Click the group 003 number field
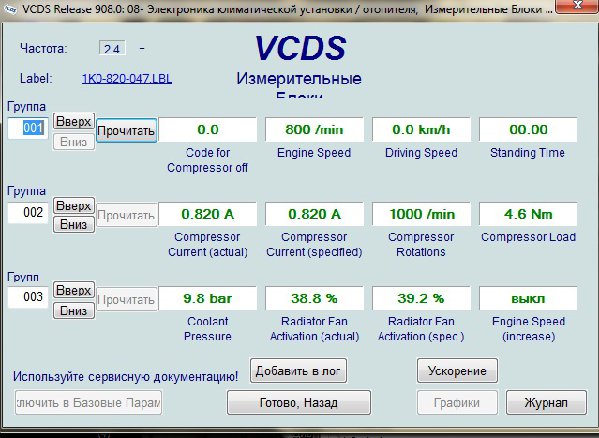Viewport: 599px width, 438px height. [x=28, y=297]
